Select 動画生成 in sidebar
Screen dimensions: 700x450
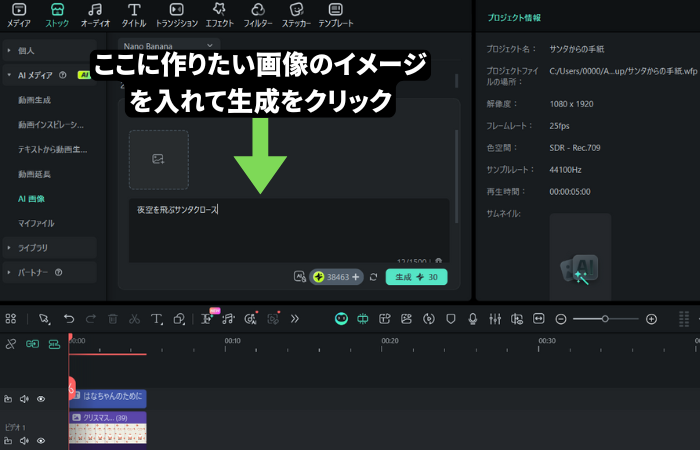pos(34,100)
